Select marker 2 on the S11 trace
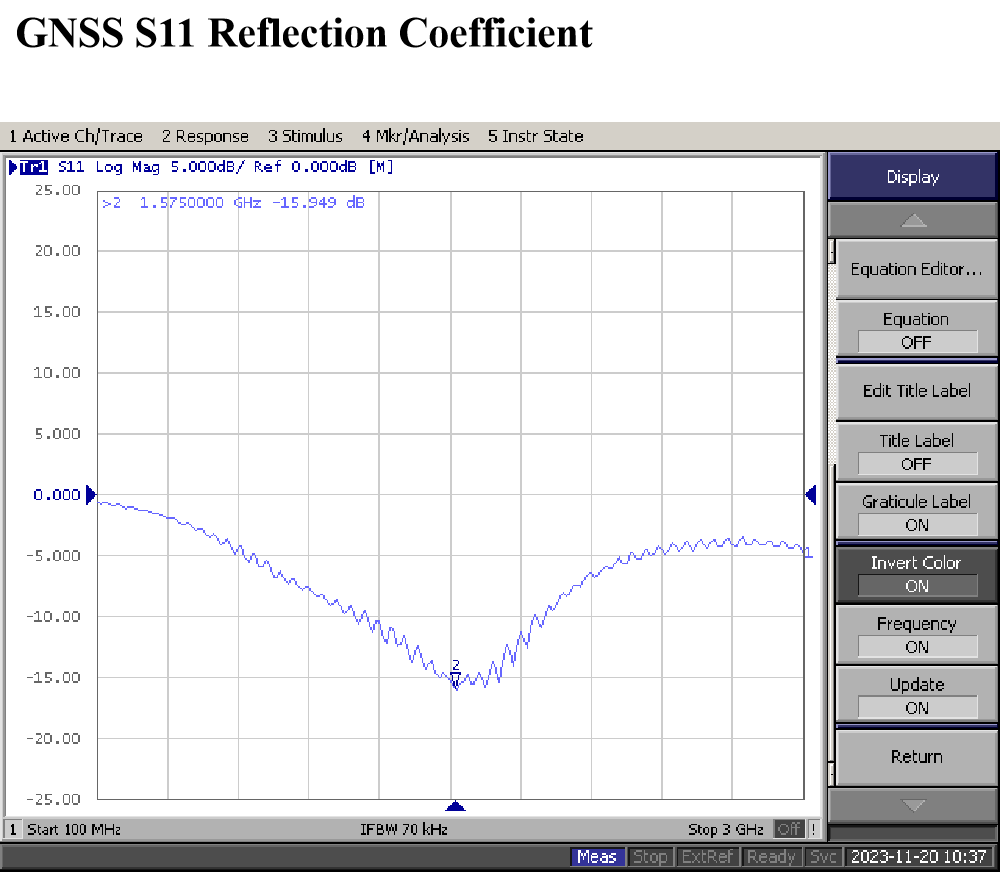The width and height of the screenshot is (1001, 873). 455,674
